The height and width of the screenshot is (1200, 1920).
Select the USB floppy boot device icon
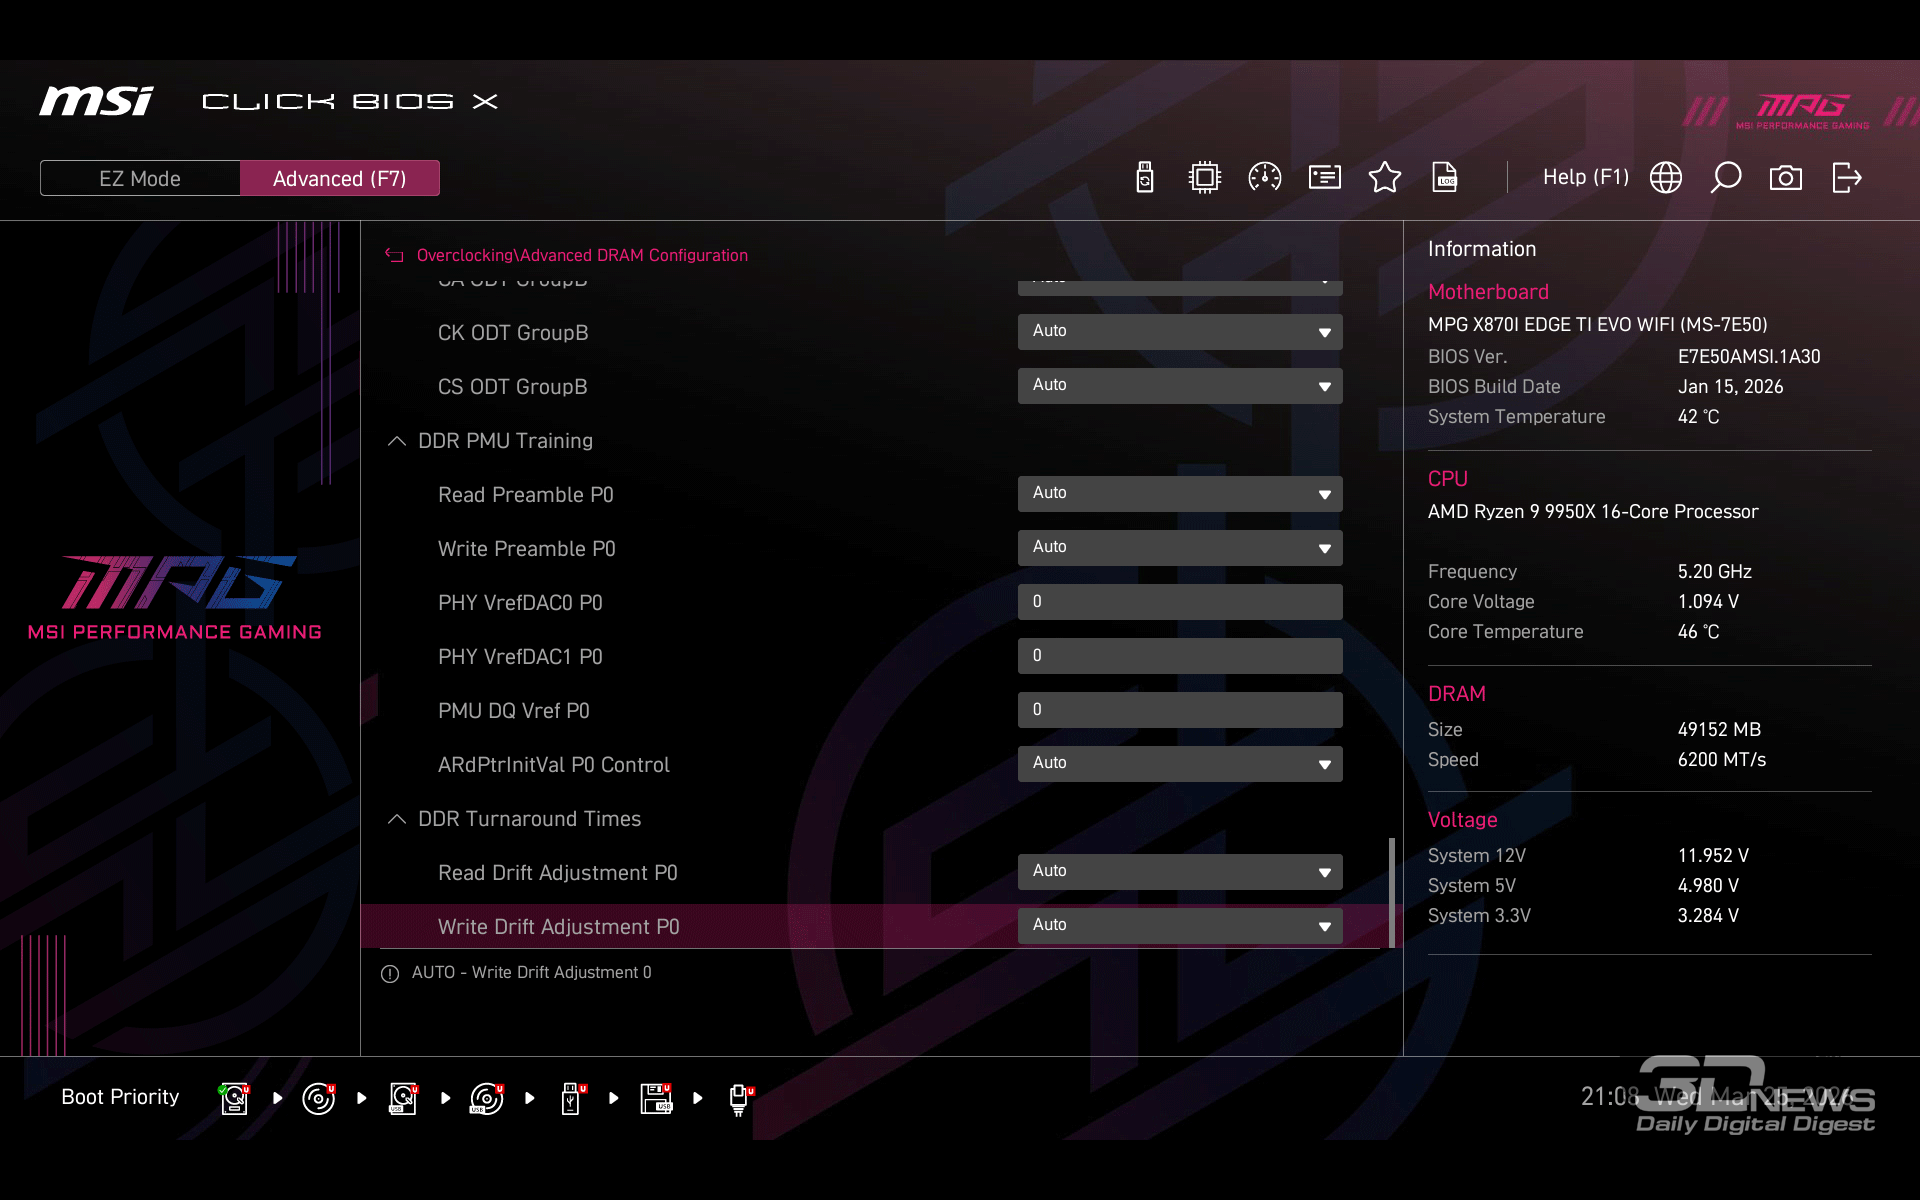pos(656,1098)
